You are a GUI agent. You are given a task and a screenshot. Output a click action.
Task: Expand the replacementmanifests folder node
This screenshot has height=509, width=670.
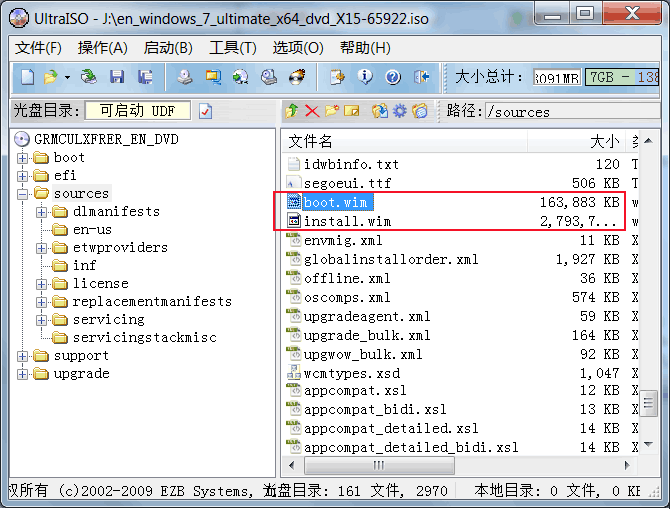point(41,302)
